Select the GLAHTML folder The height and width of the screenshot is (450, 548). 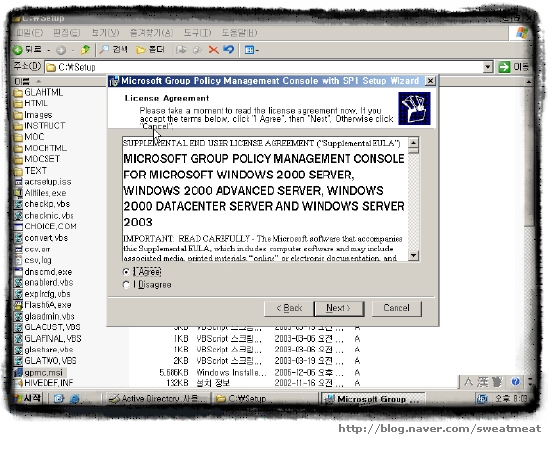(38, 93)
